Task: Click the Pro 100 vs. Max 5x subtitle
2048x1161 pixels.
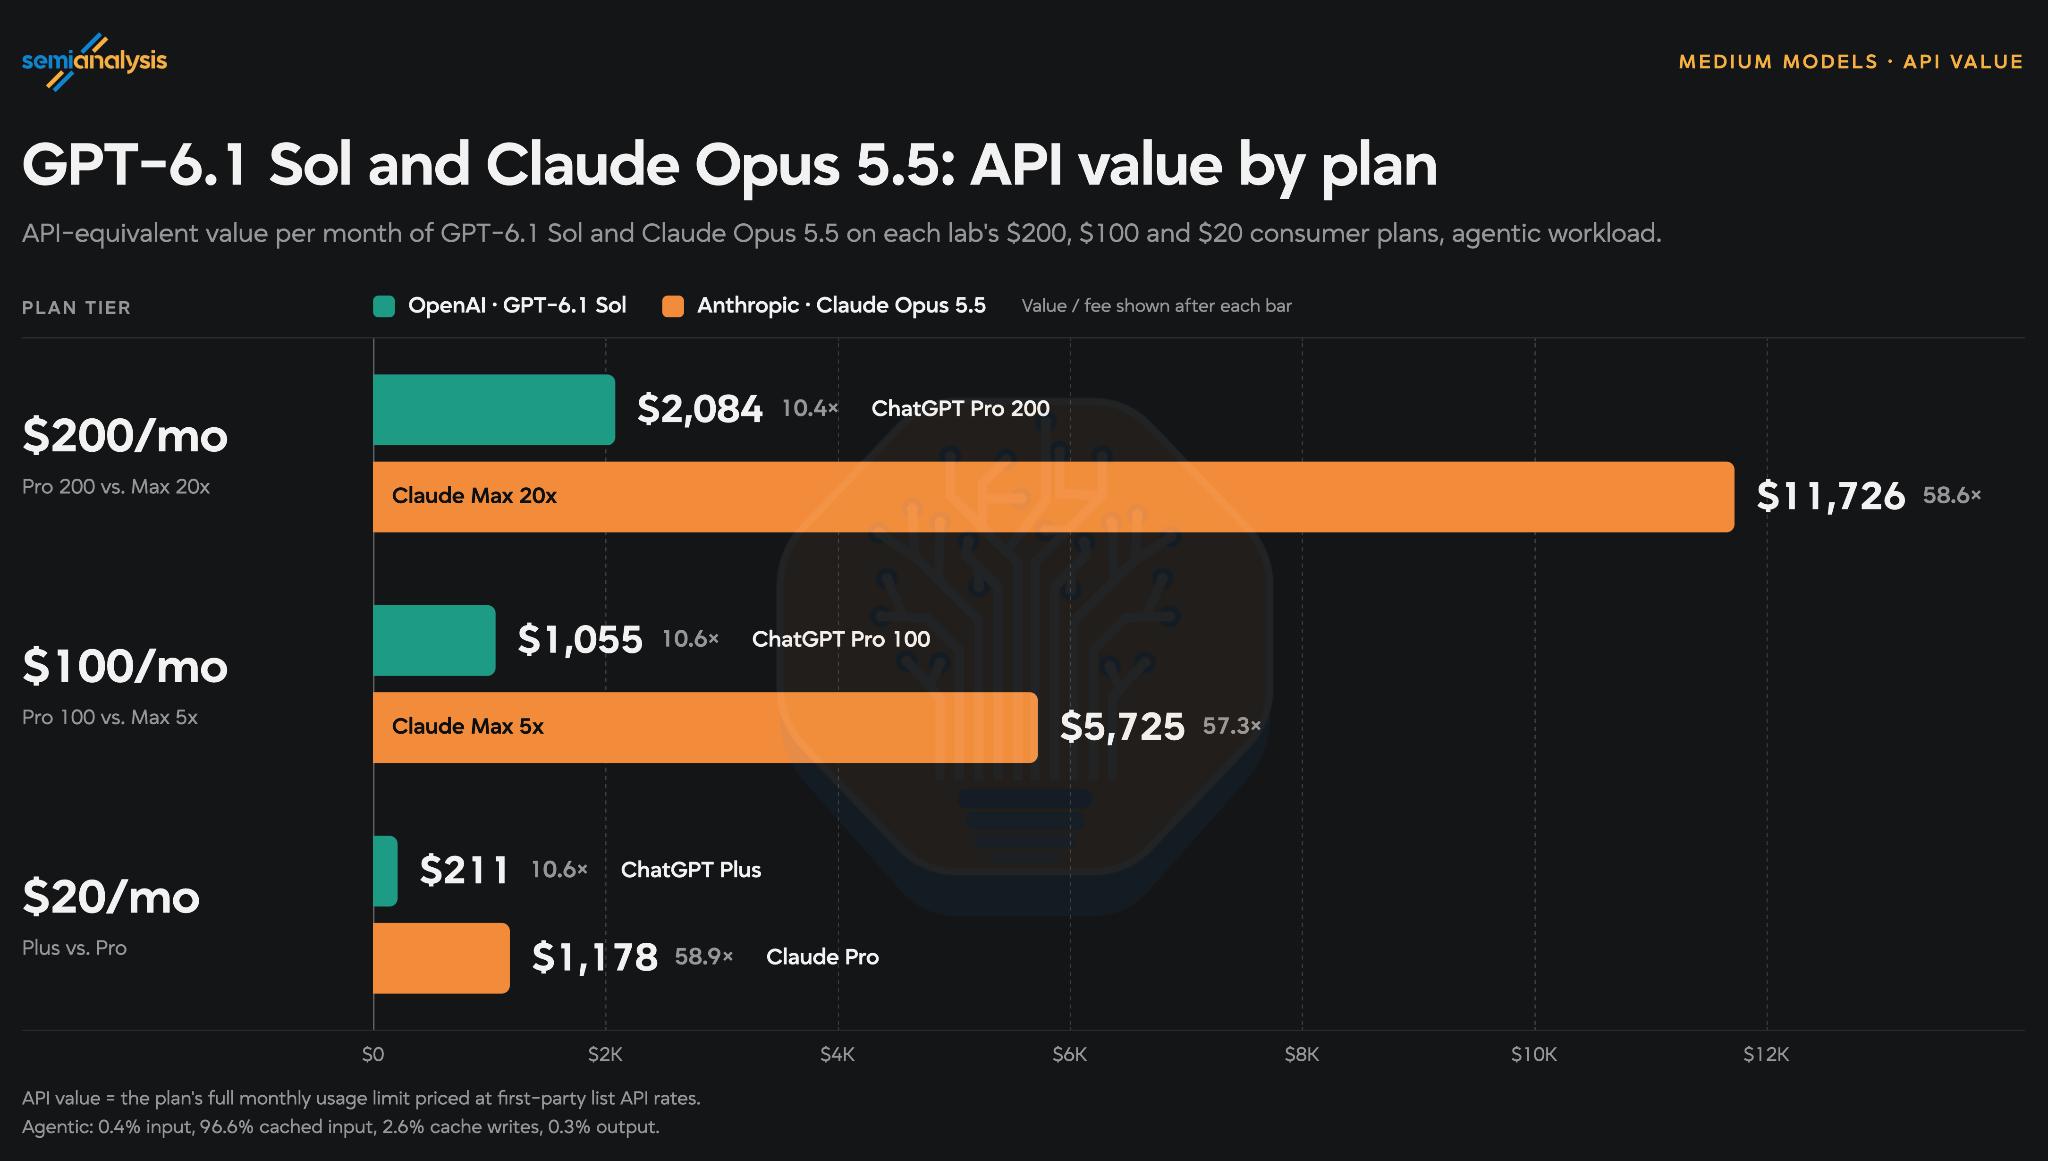Action: (110, 718)
